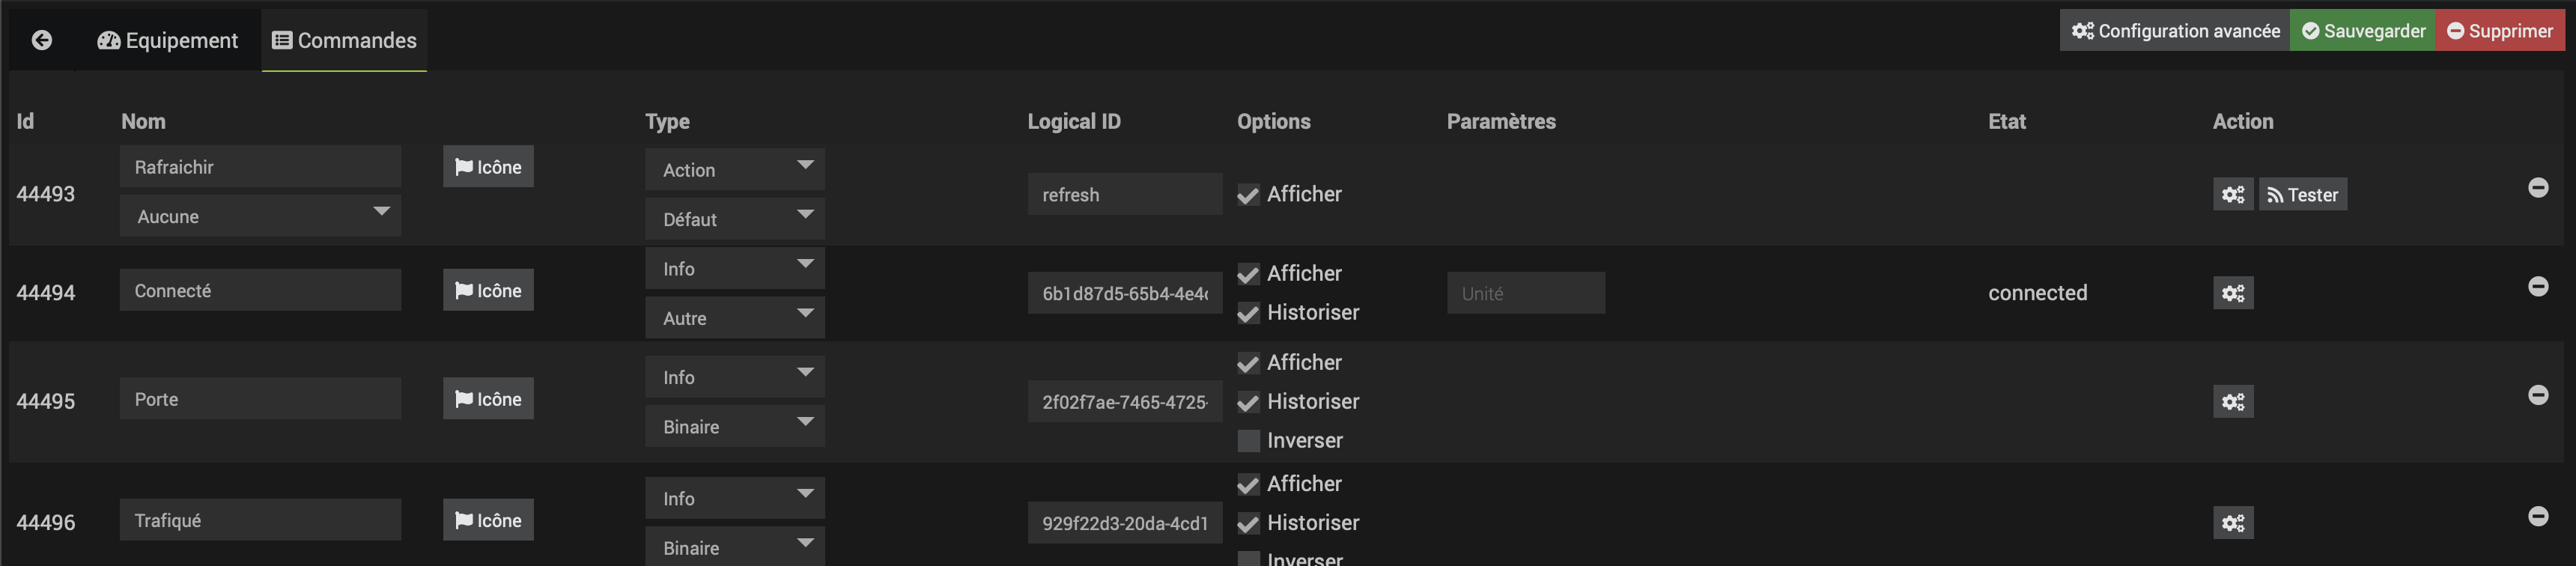This screenshot has height=566, width=2576.
Task: Open configuration gears for Porte command
Action: tap(2232, 402)
